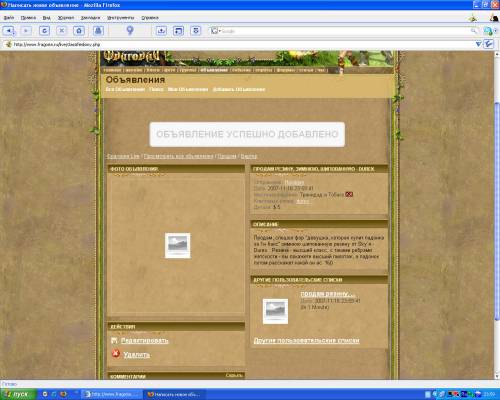Image resolution: width=500 pixels, height=400 pixels.
Task: Select the Объявления site navigation tab
Action: click(x=214, y=70)
